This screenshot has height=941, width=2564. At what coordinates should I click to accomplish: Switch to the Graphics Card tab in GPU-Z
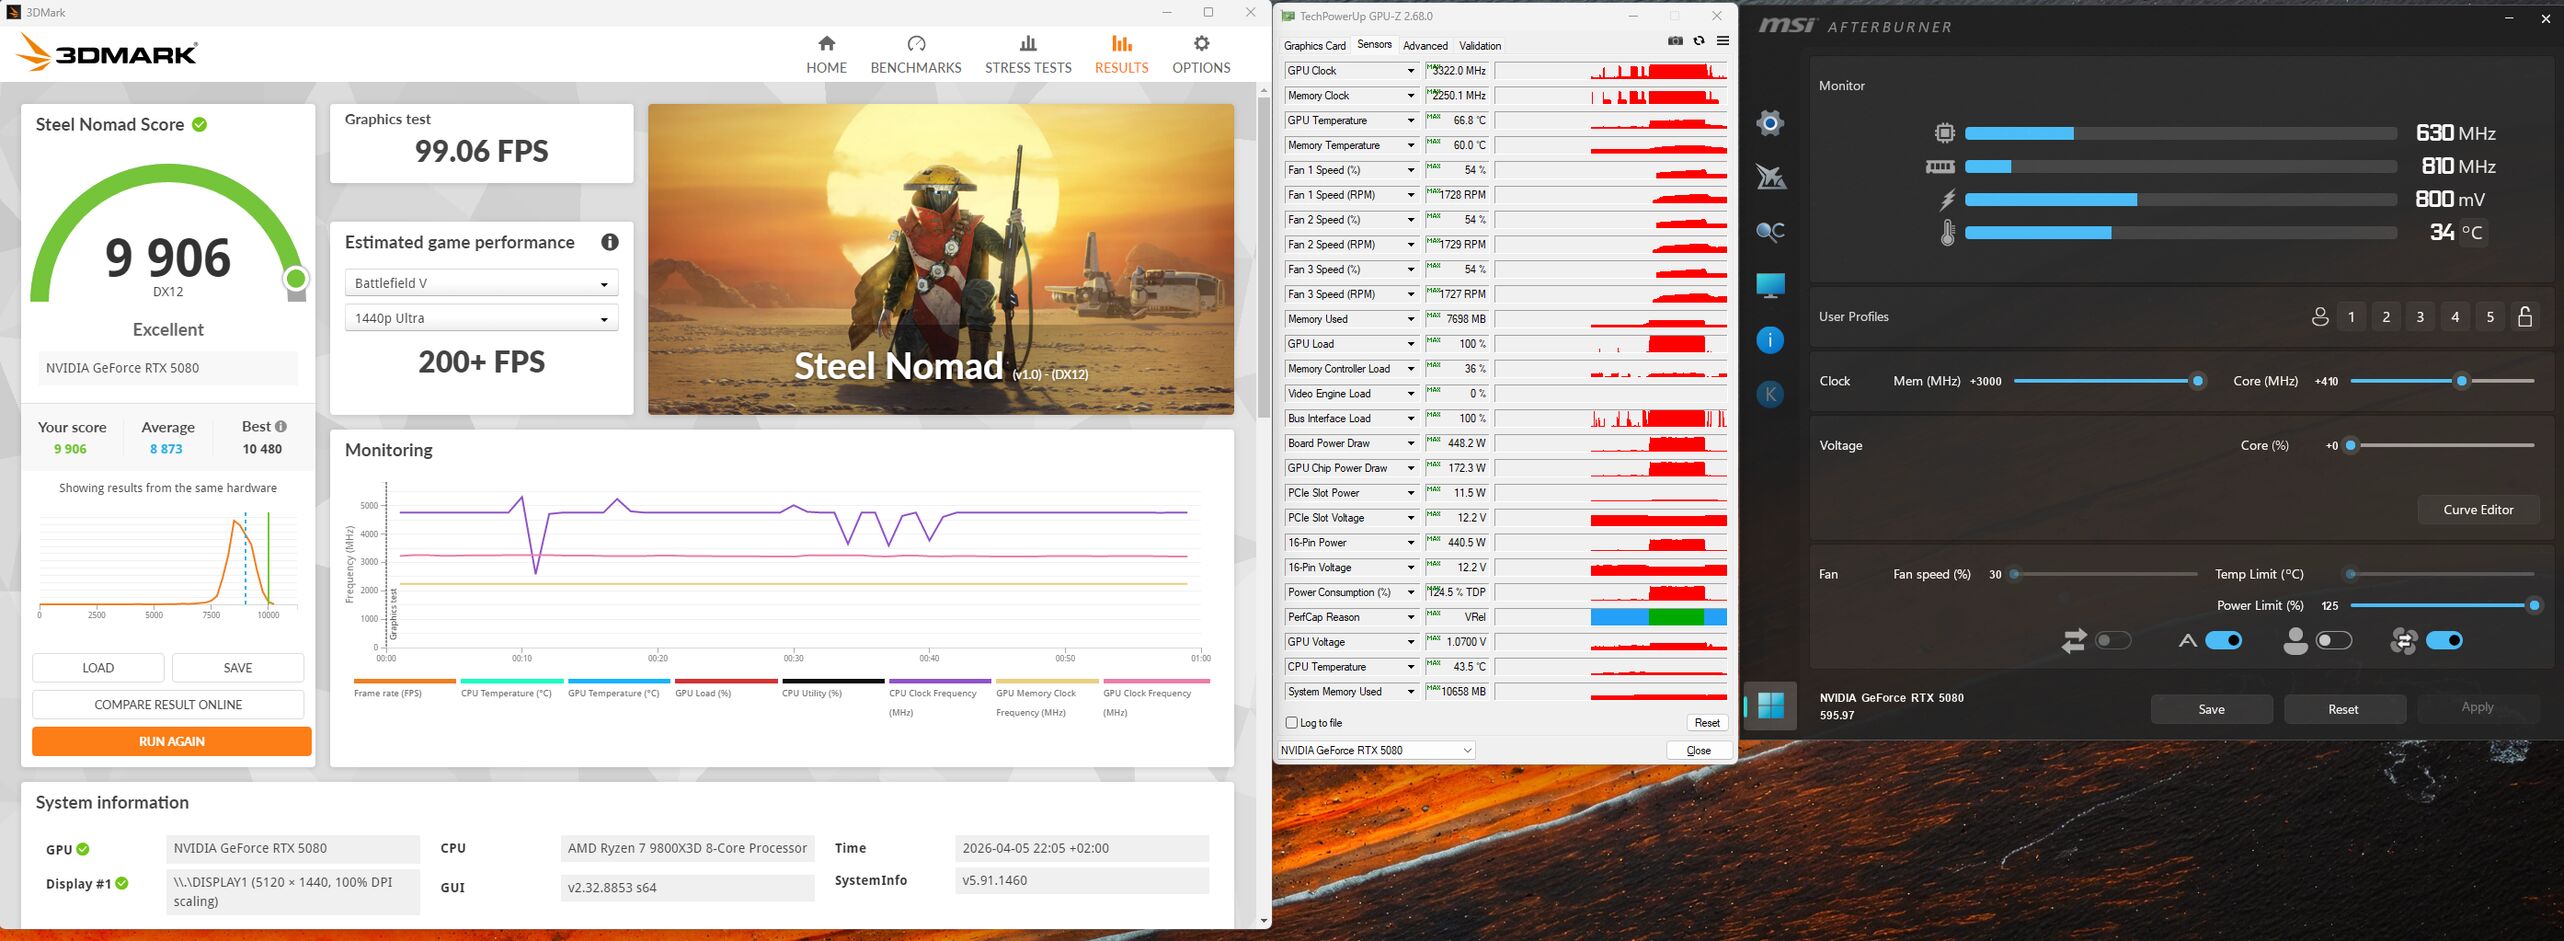click(1314, 46)
